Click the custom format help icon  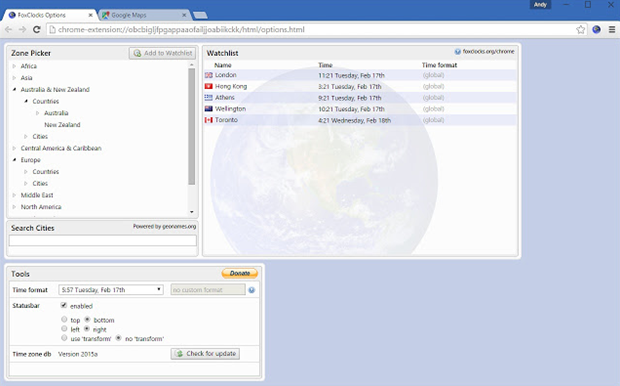251,290
